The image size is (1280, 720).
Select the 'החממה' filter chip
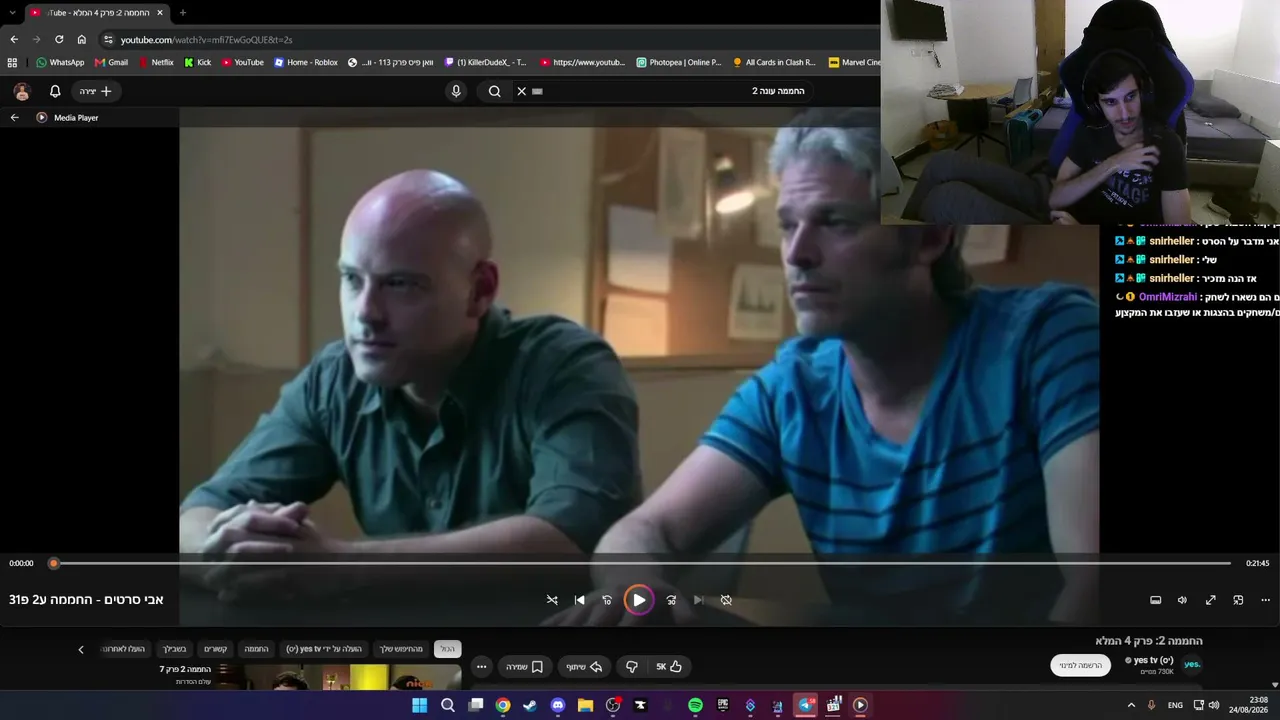point(256,649)
